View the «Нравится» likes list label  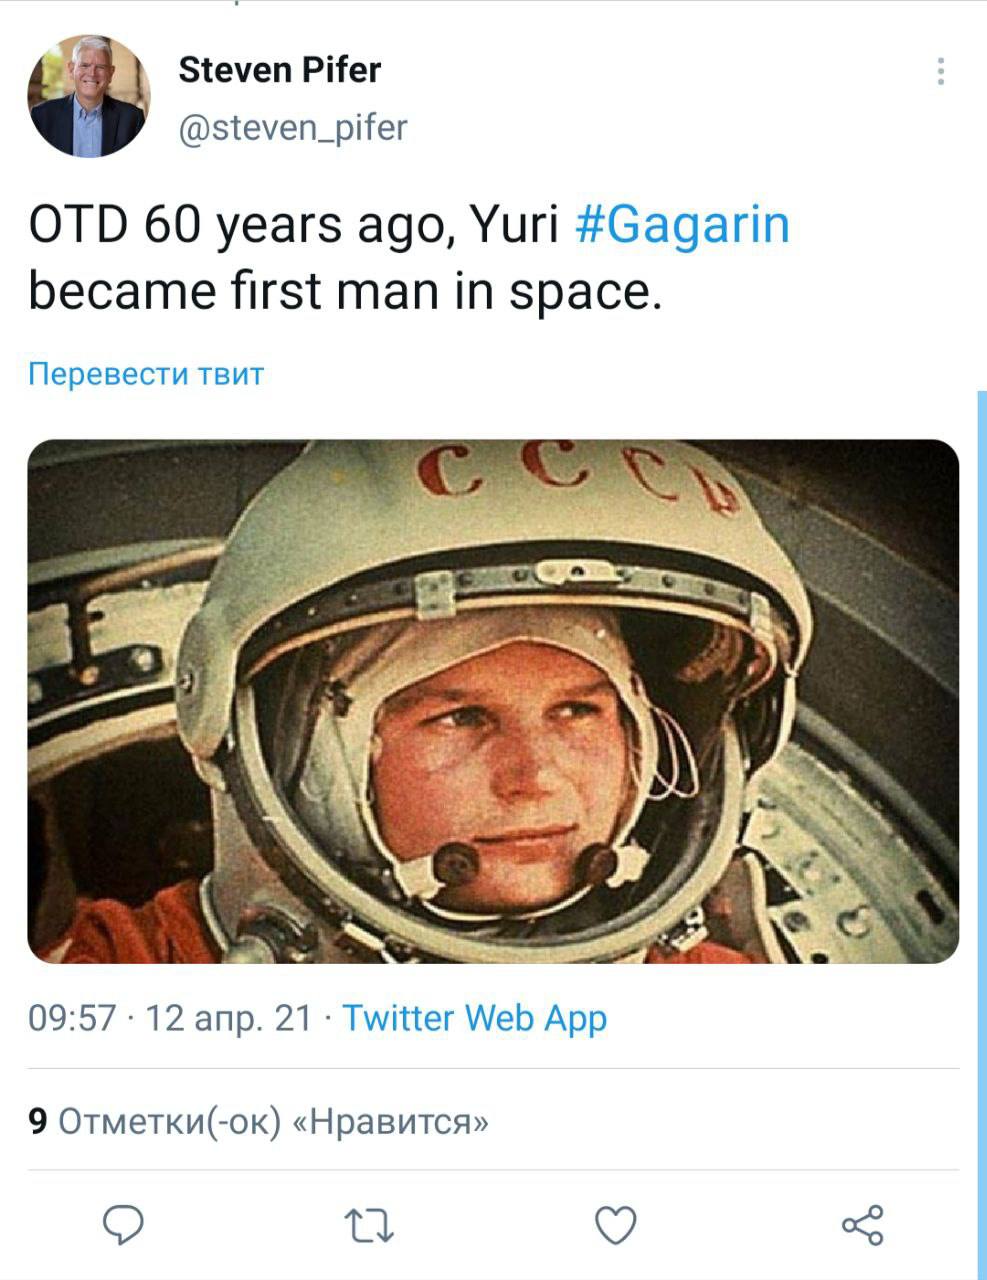click(x=390, y=1122)
